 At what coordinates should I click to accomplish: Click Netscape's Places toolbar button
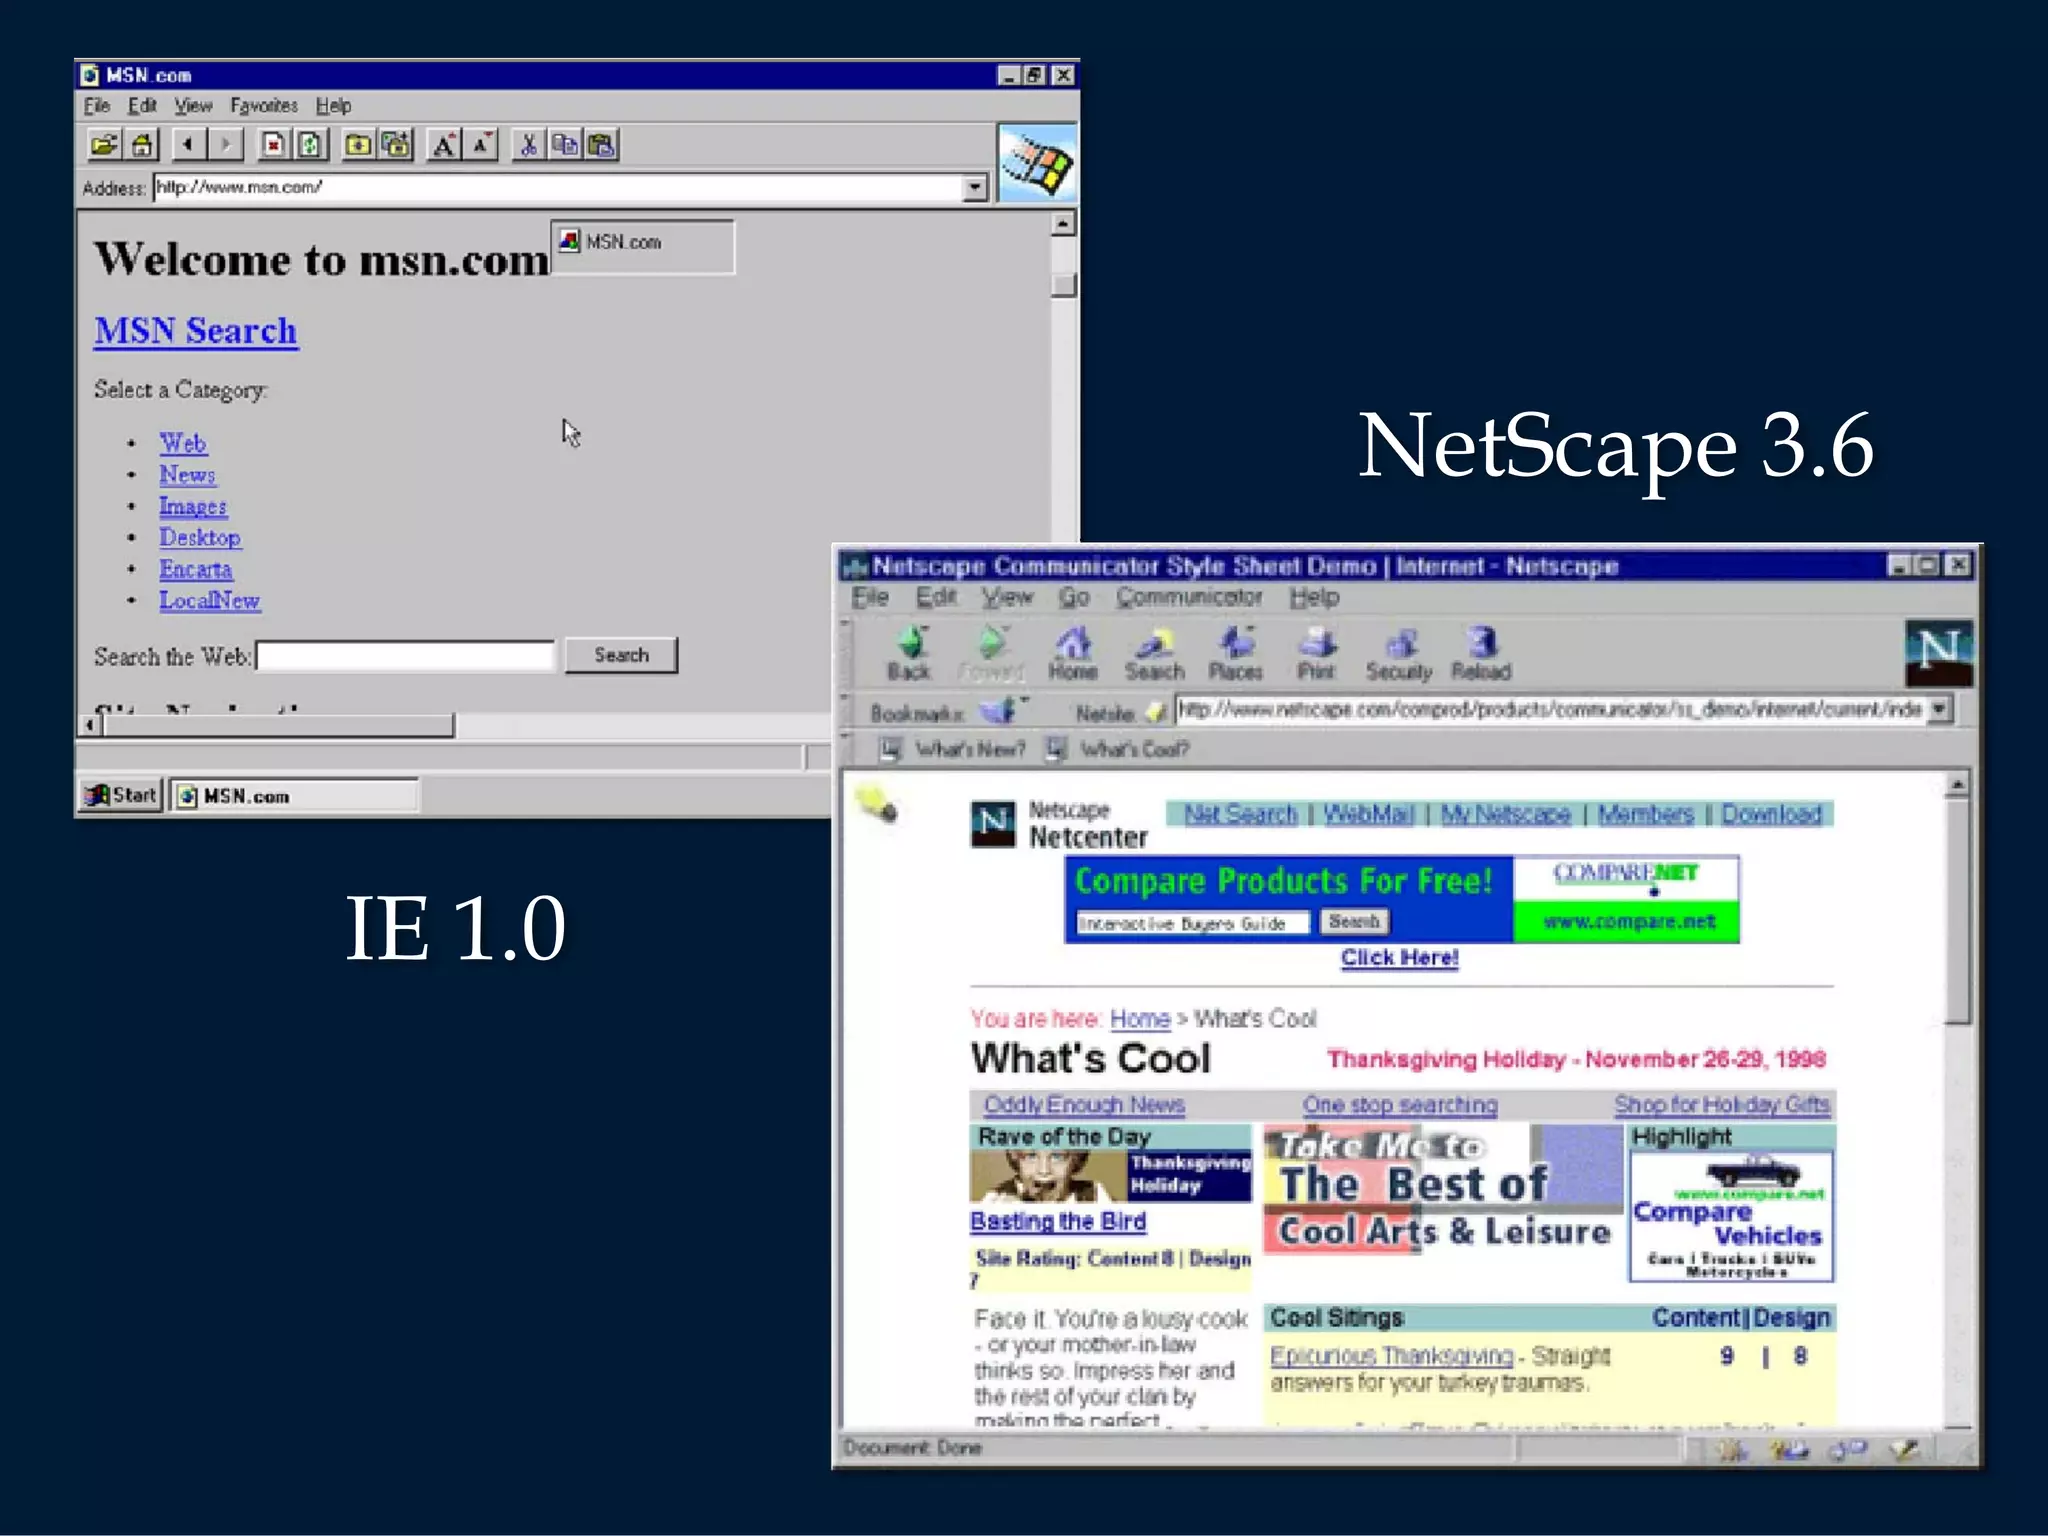(x=1236, y=654)
